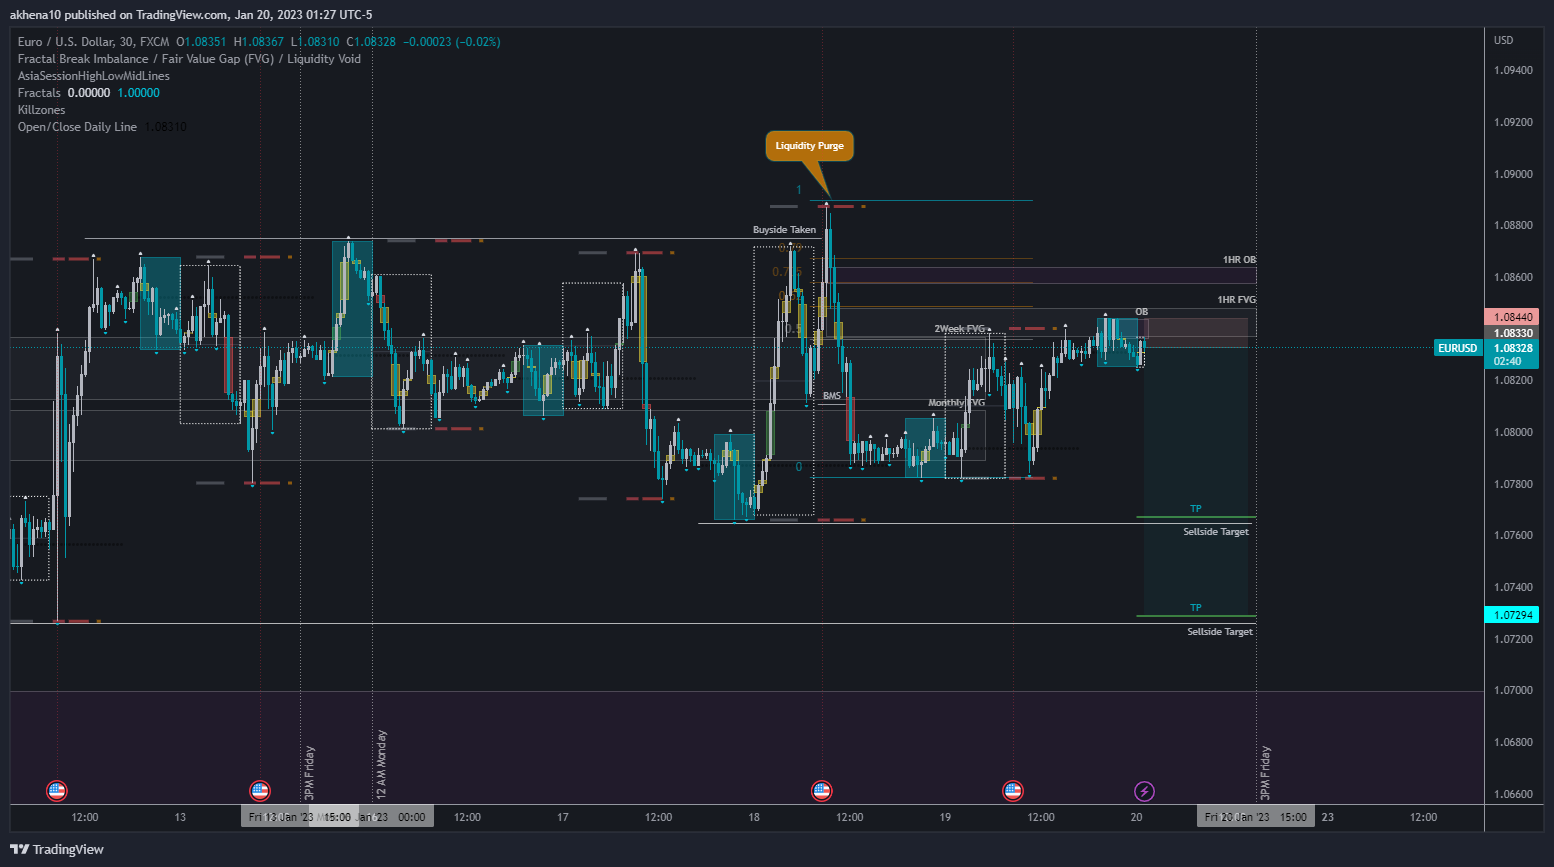The height and width of the screenshot is (867, 1554).
Task: Select the AsiaSessionHighLowMidLines indicator legend
Action: (94, 76)
